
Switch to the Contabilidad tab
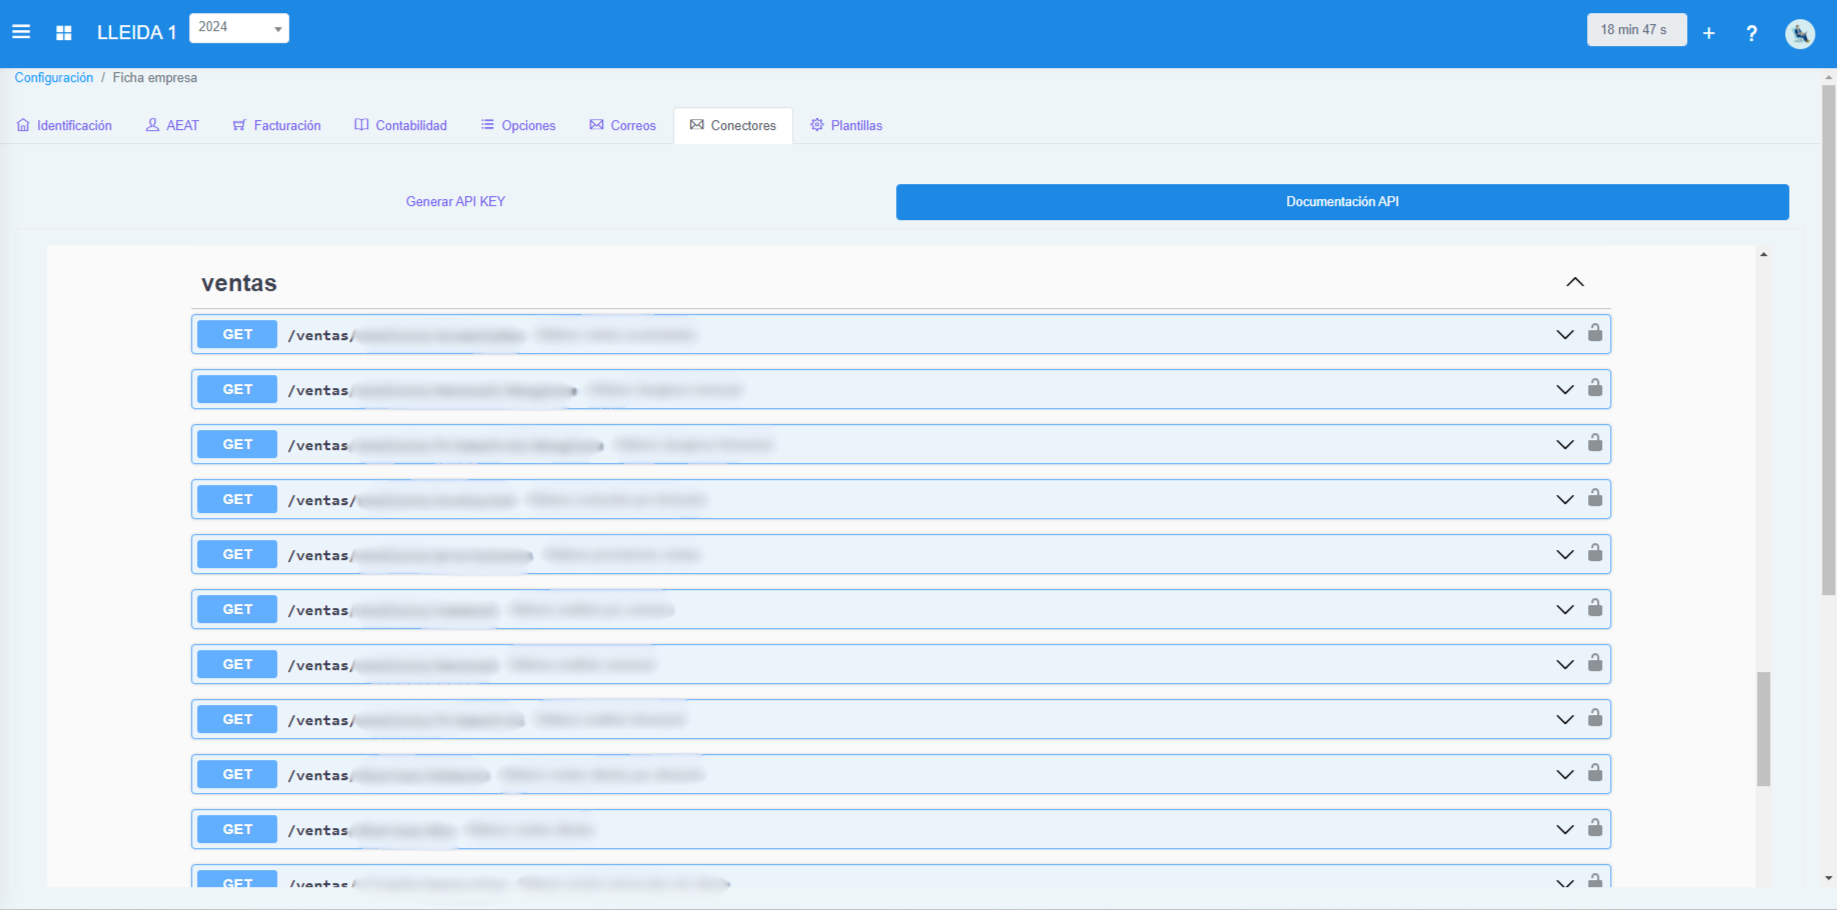point(400,125)
